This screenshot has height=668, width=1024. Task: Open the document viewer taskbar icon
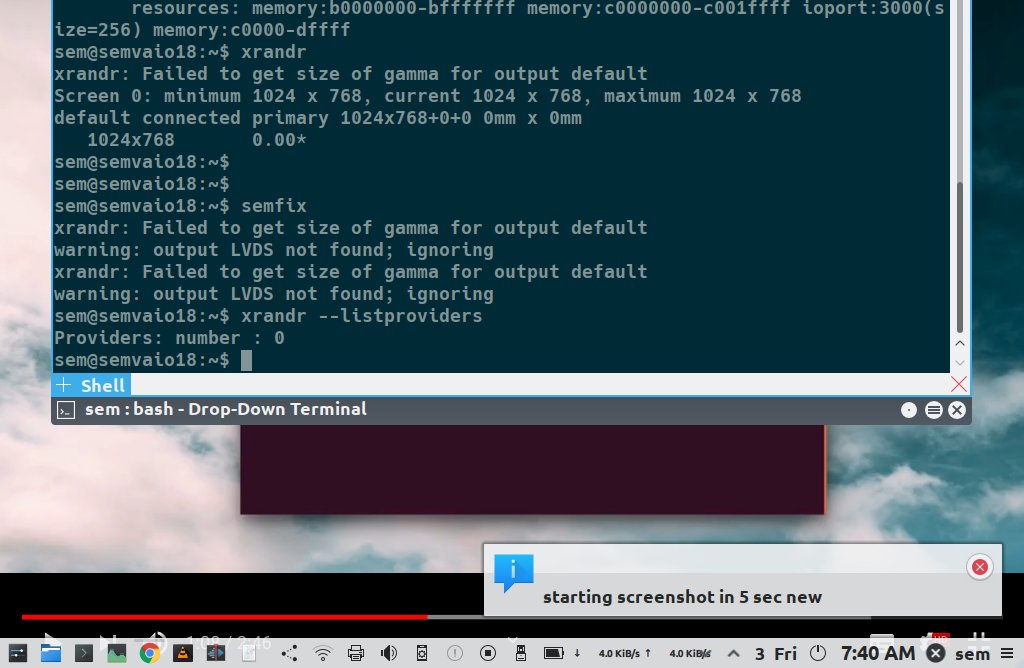249,653
